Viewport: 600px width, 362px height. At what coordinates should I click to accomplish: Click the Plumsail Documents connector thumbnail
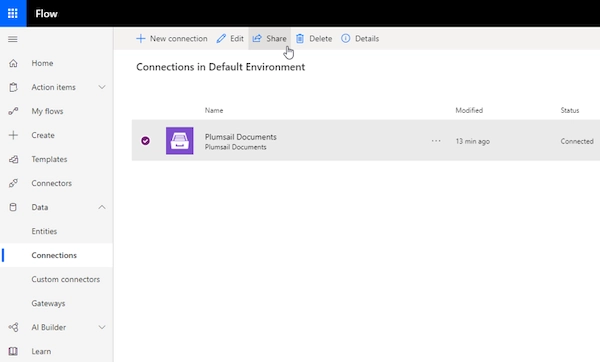pyautogui.click(x=179, y=141)
